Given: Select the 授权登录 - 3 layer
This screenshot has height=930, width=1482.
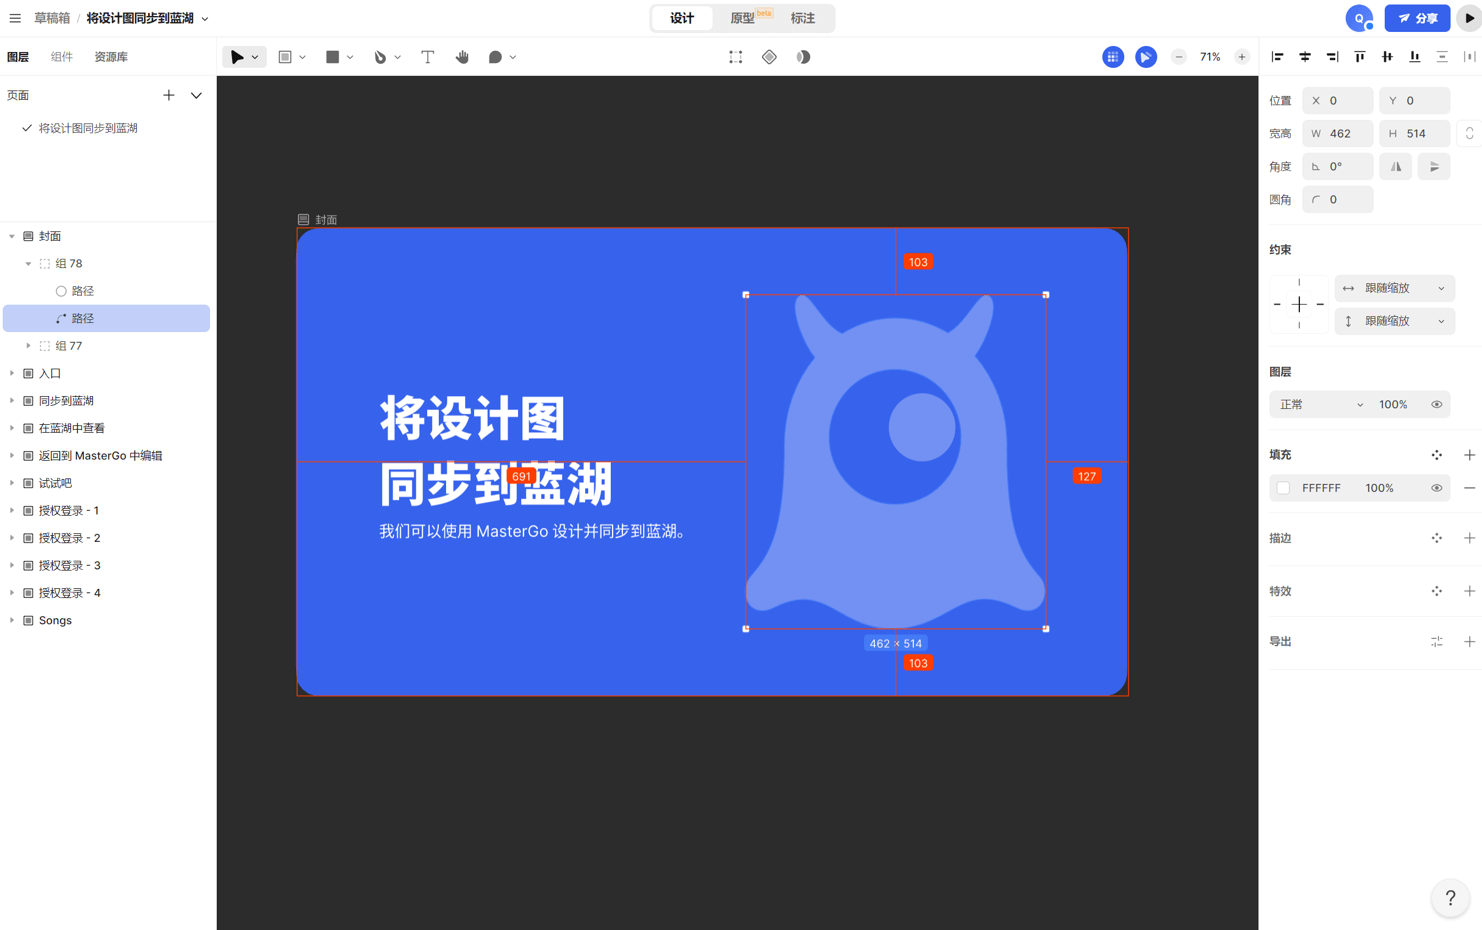Looking at the screenshot, I should (x=106, y=566).
